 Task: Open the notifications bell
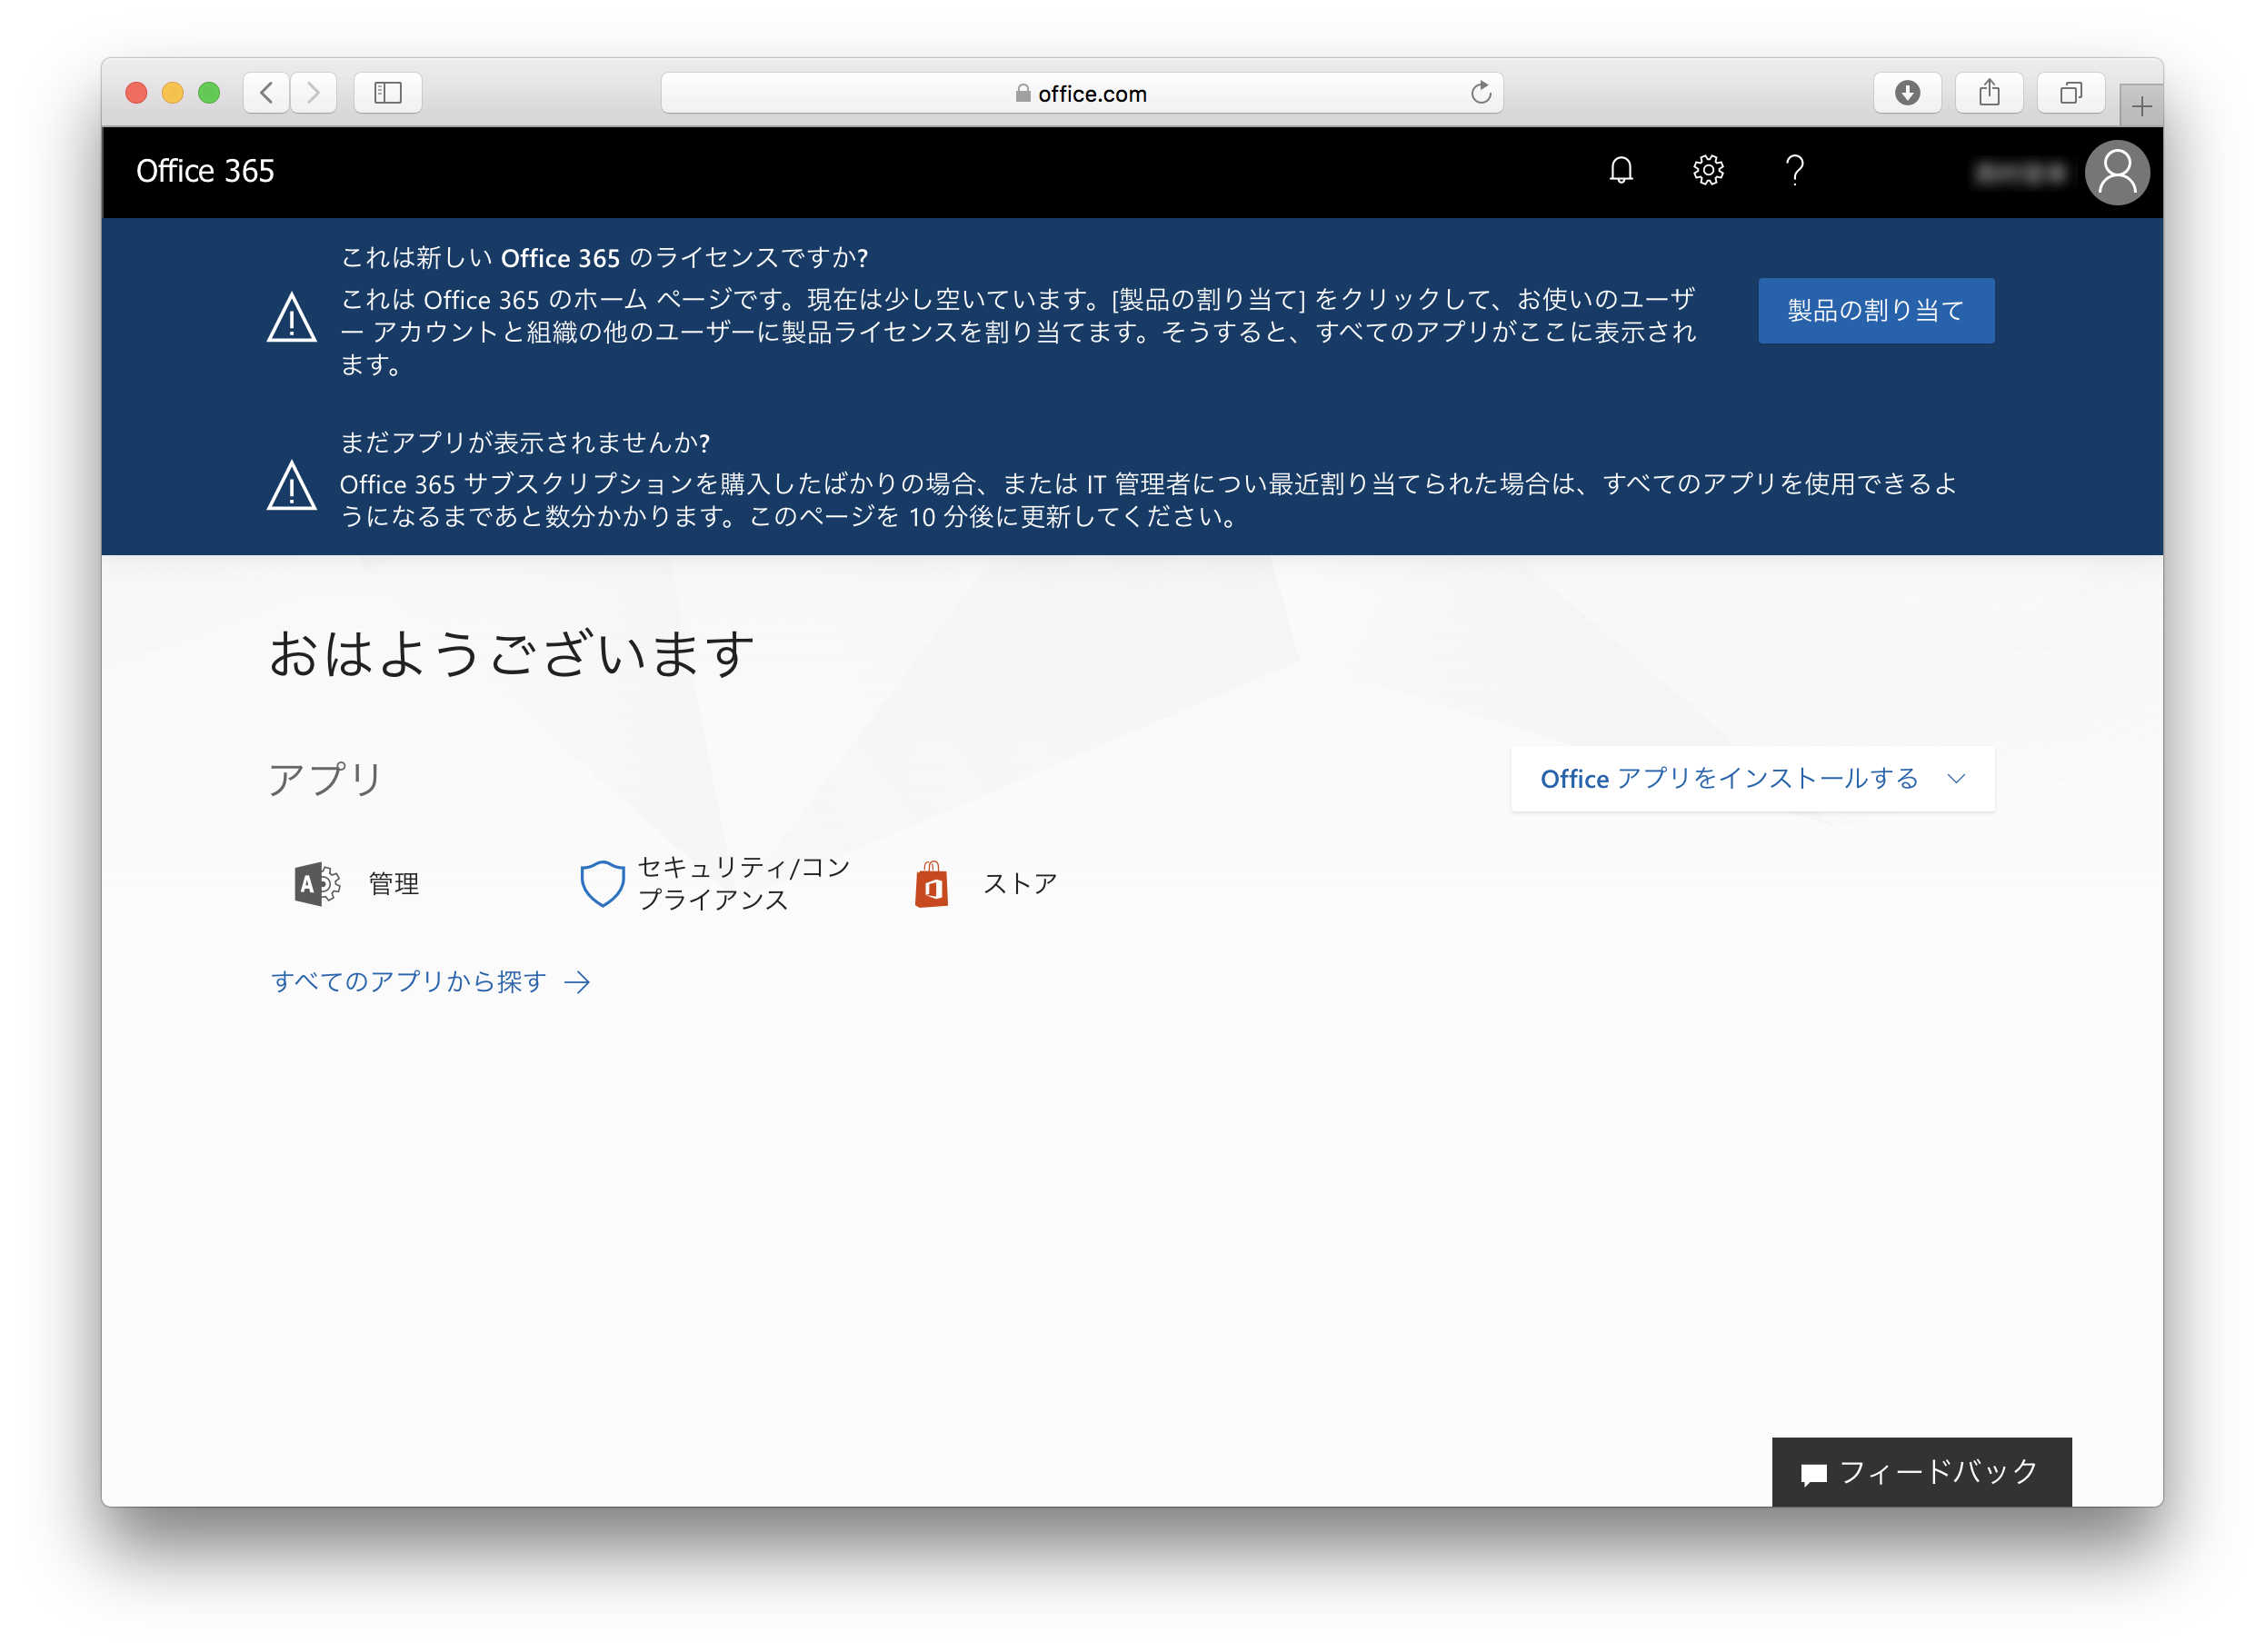1621,171
